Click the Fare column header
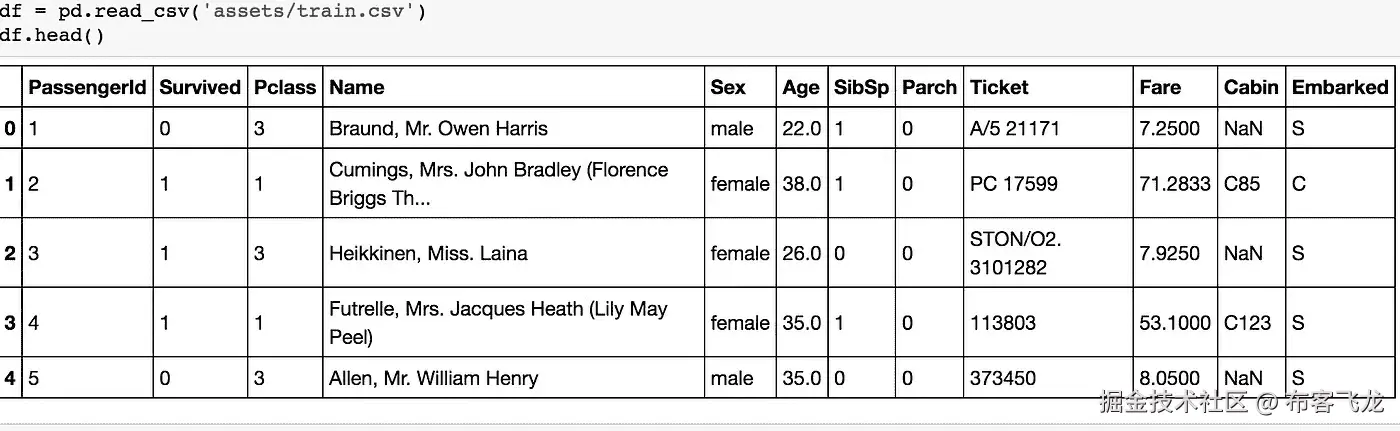This screenshot has height=431, width=1400. [x=1160, y=87]
